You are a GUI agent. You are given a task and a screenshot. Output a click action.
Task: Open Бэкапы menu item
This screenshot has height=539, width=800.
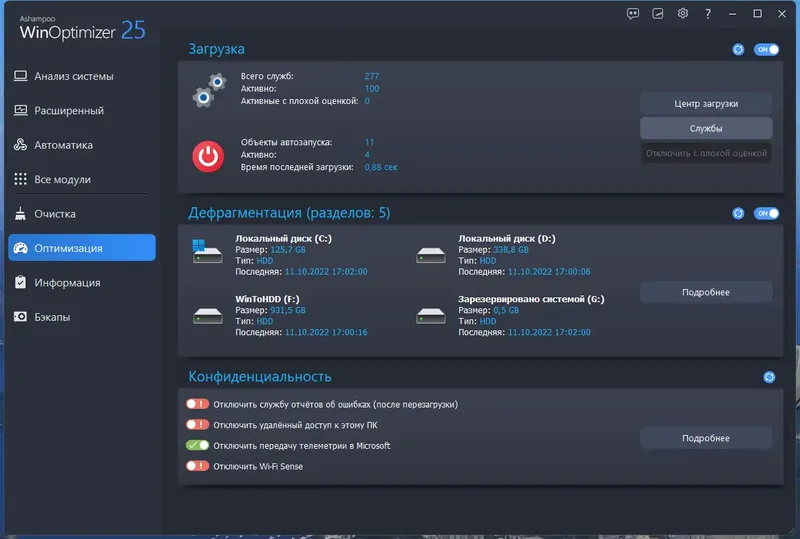tap(82, 317)
